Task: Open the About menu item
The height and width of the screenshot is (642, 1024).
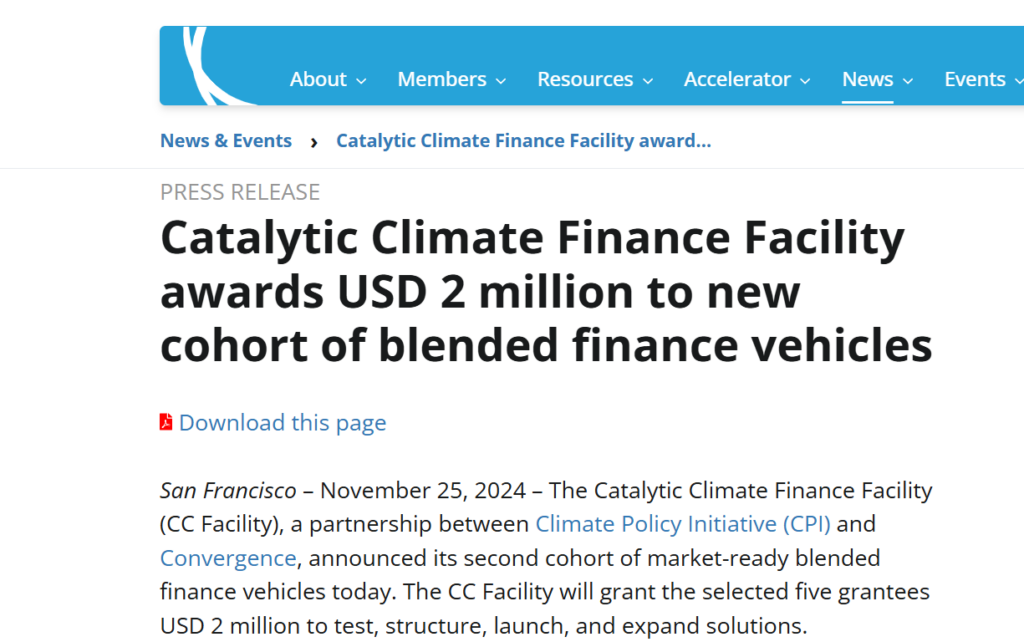Action: tap(318, 79)
